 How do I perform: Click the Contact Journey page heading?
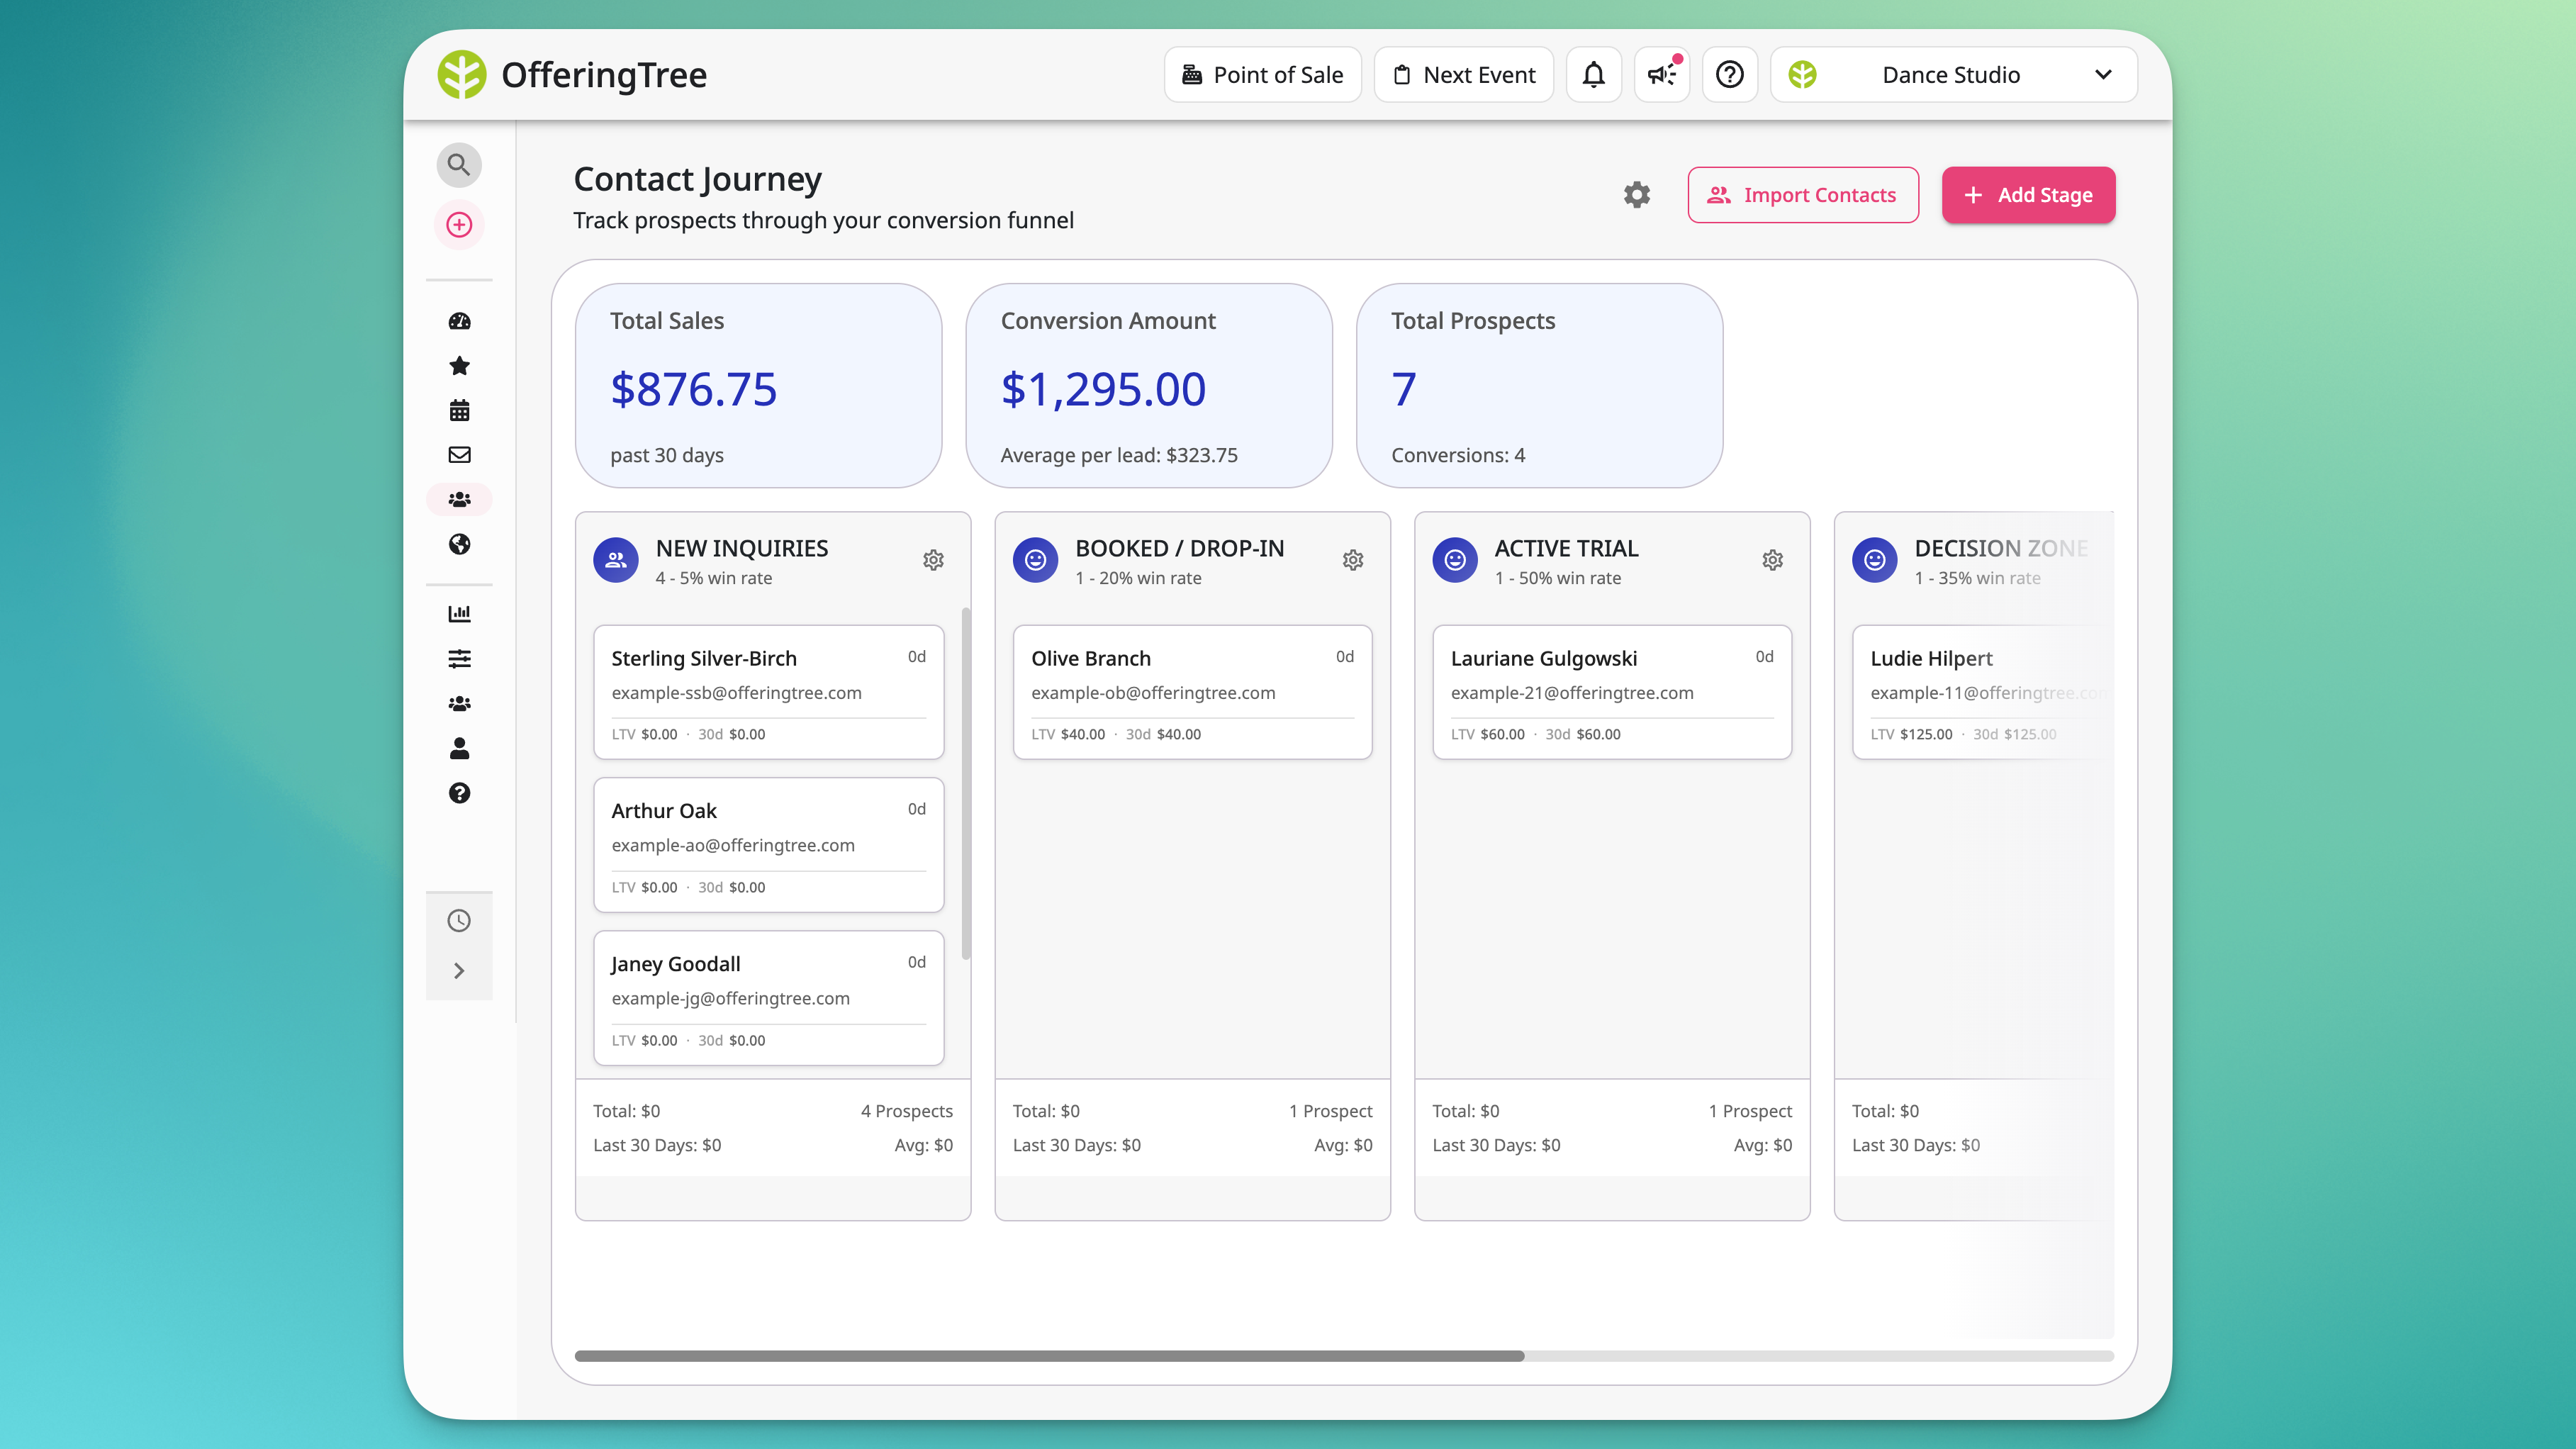click(x=697, y=179)
